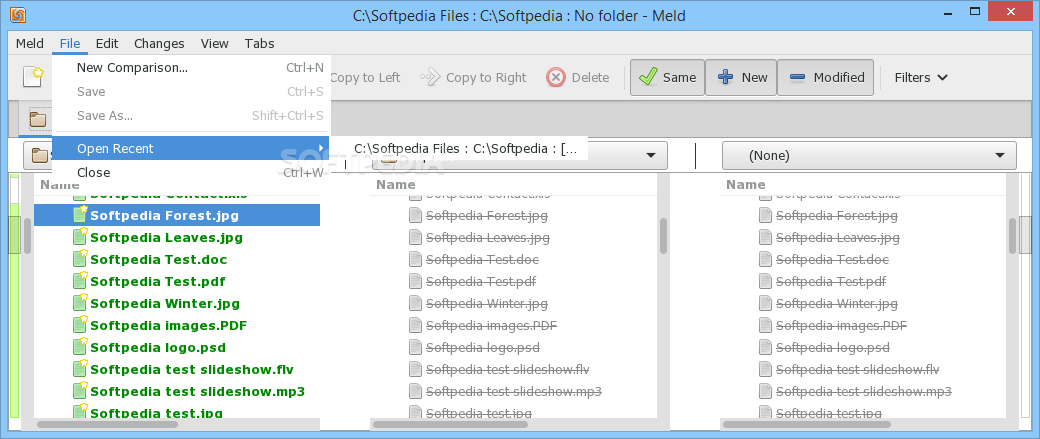Image resolution: width=1040 pixels, height=439 pixels.
Task: Open the (None) folder chooser dropdown
Action: (x=869, y=156)
